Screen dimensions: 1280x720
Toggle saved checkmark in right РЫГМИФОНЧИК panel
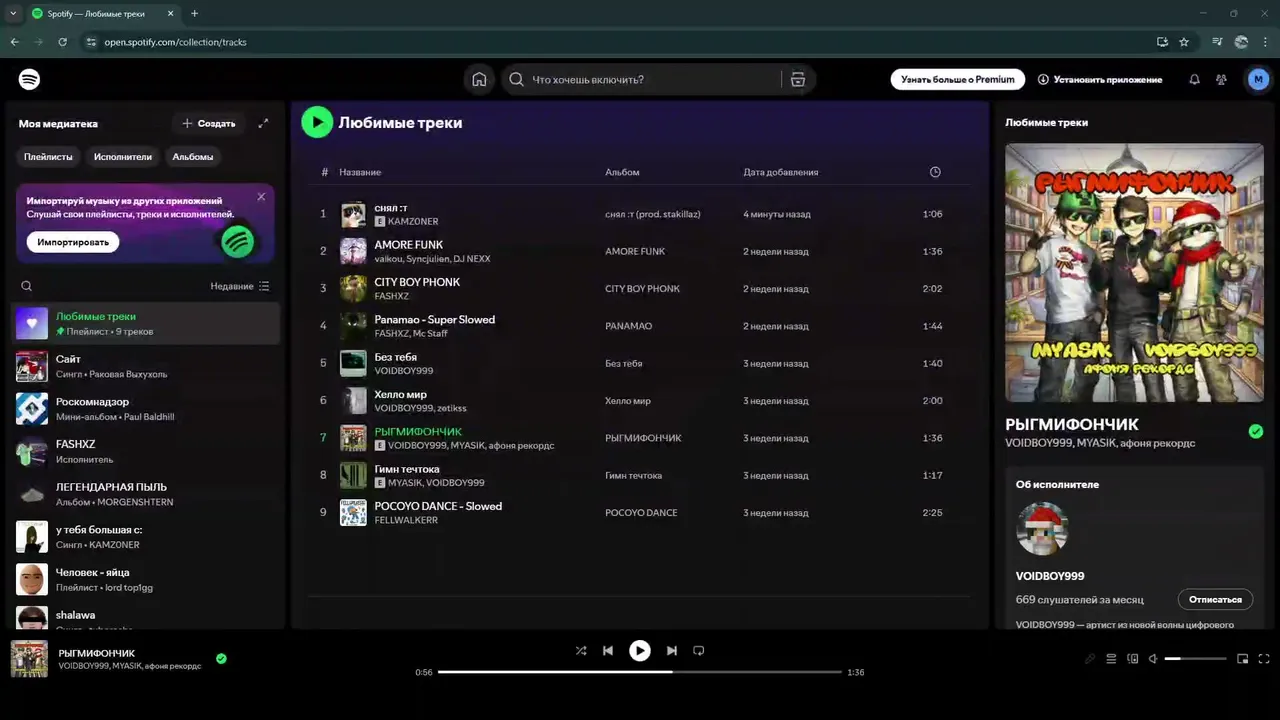pos(1256,431)
